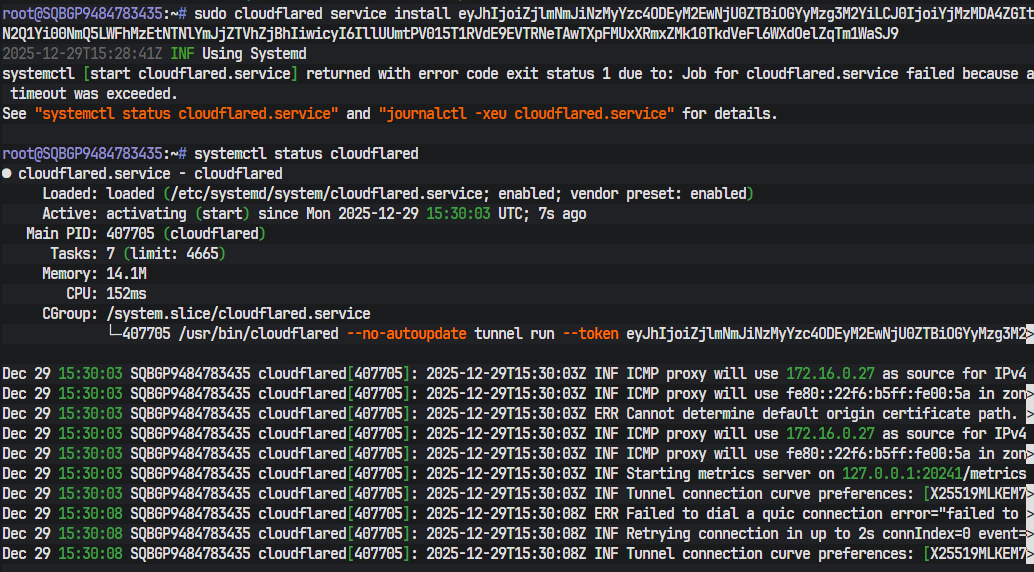Click the green 15:30:03 time in Active line

[x=458, y=214]
